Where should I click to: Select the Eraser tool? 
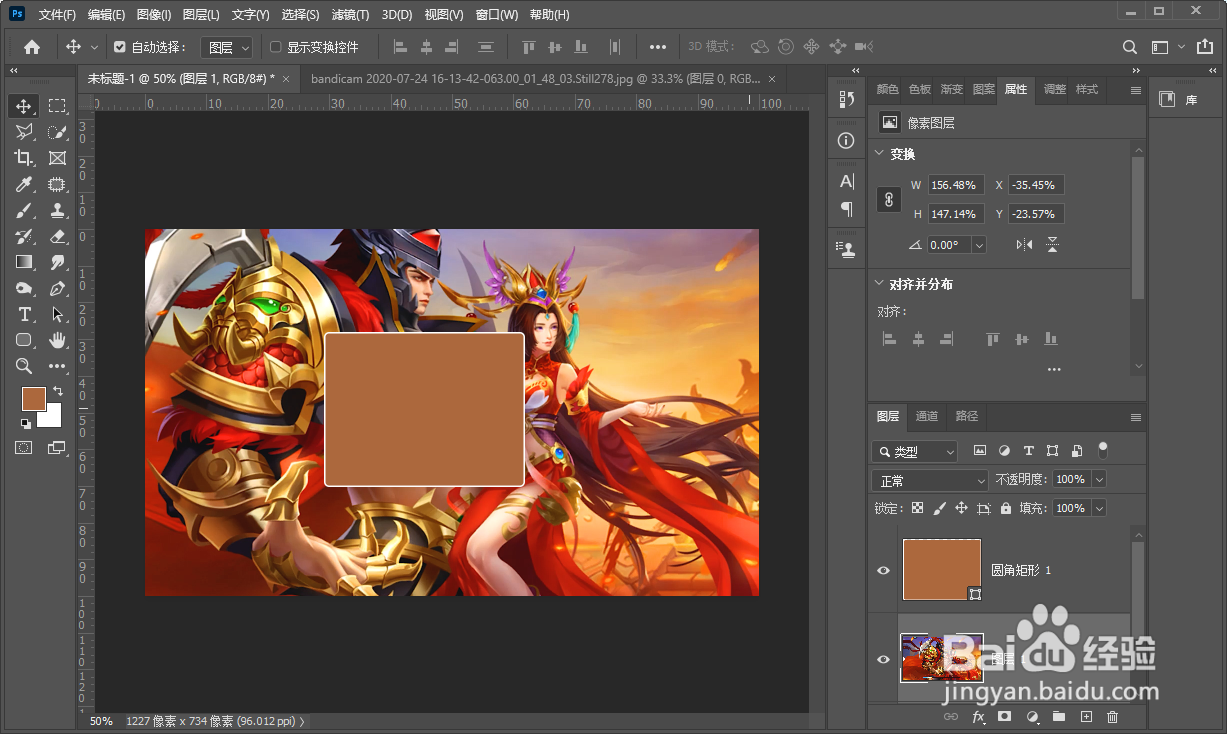[57, 236]
